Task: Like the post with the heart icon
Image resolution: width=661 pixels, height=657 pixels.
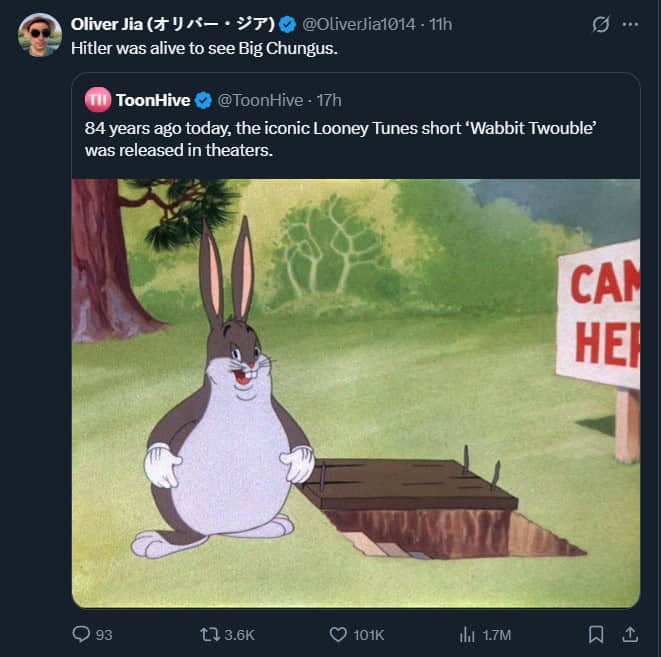Action: tap(338, 634)
